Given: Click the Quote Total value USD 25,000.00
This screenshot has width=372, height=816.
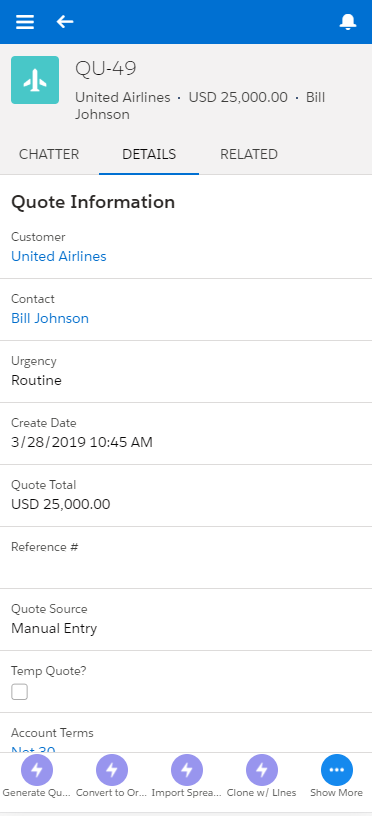Looking at the screenshot, I should [x=61, y=504].
